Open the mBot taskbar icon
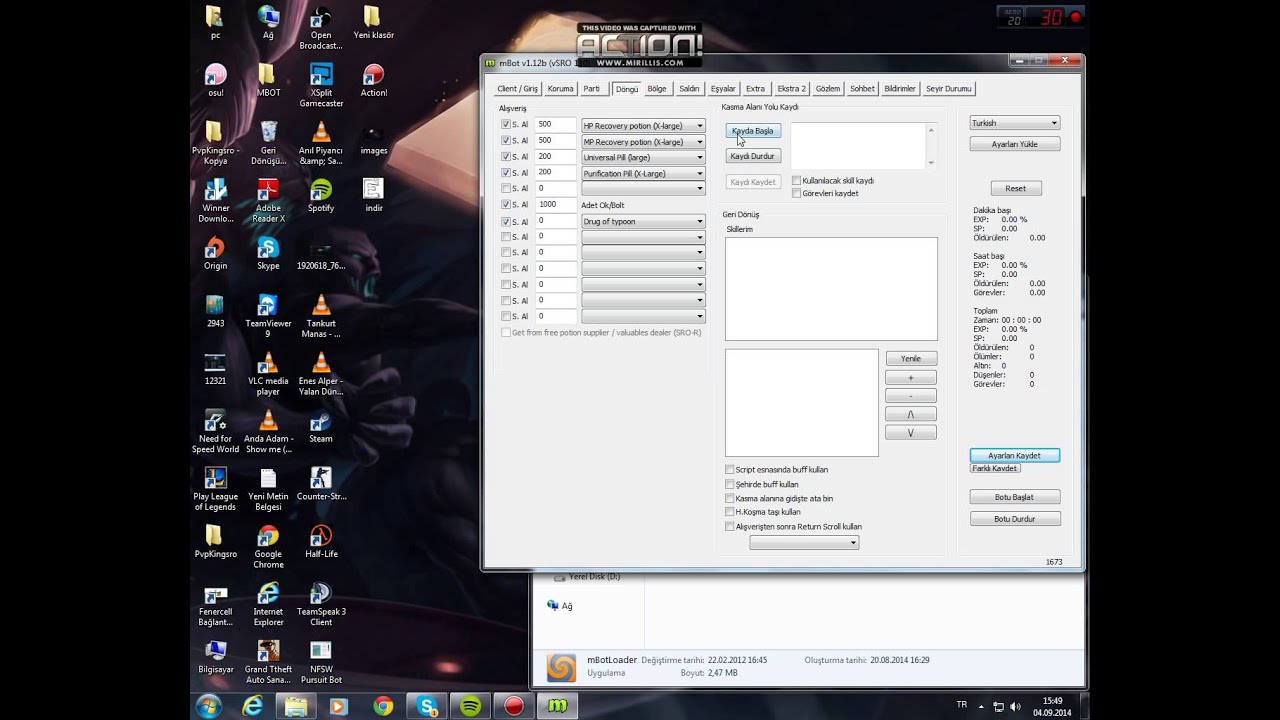This screenshot has height=720, width=1280. (x=558, y=706)
